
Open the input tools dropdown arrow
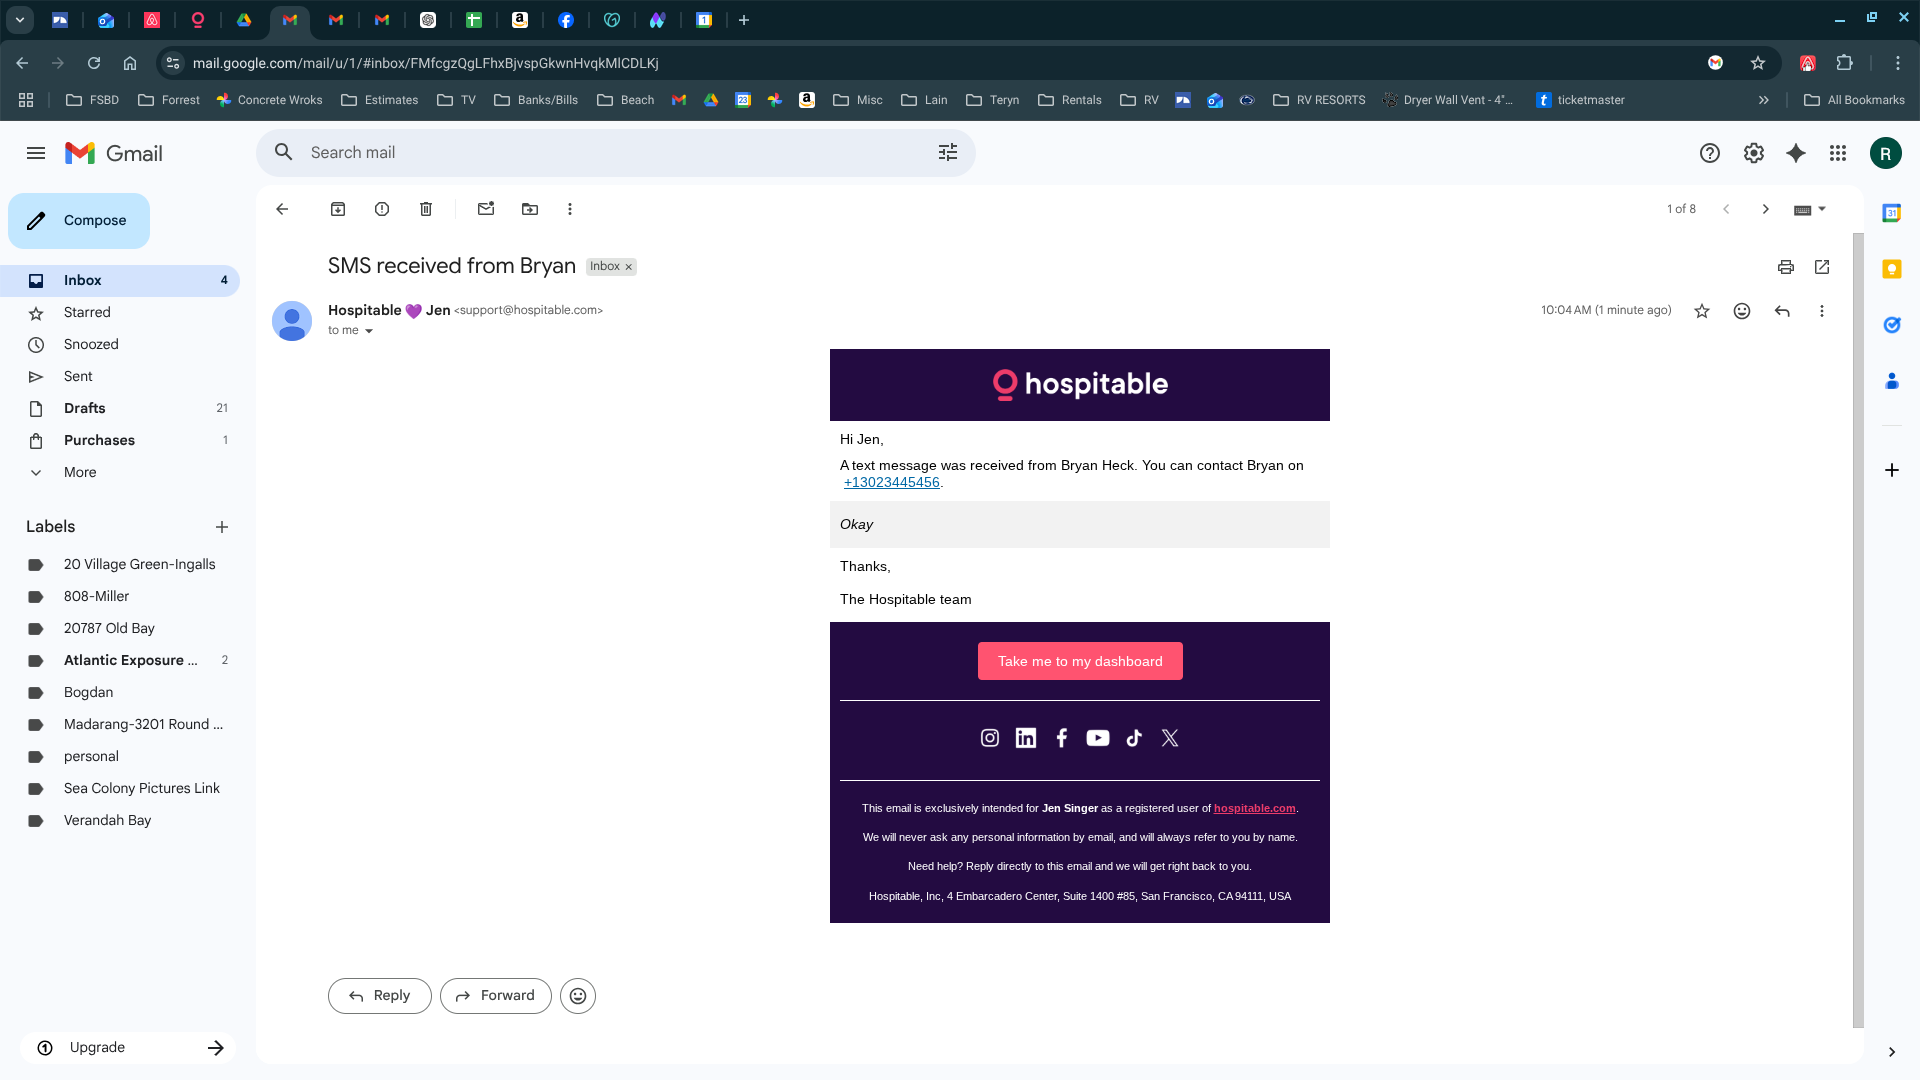tap(1822, 209)
